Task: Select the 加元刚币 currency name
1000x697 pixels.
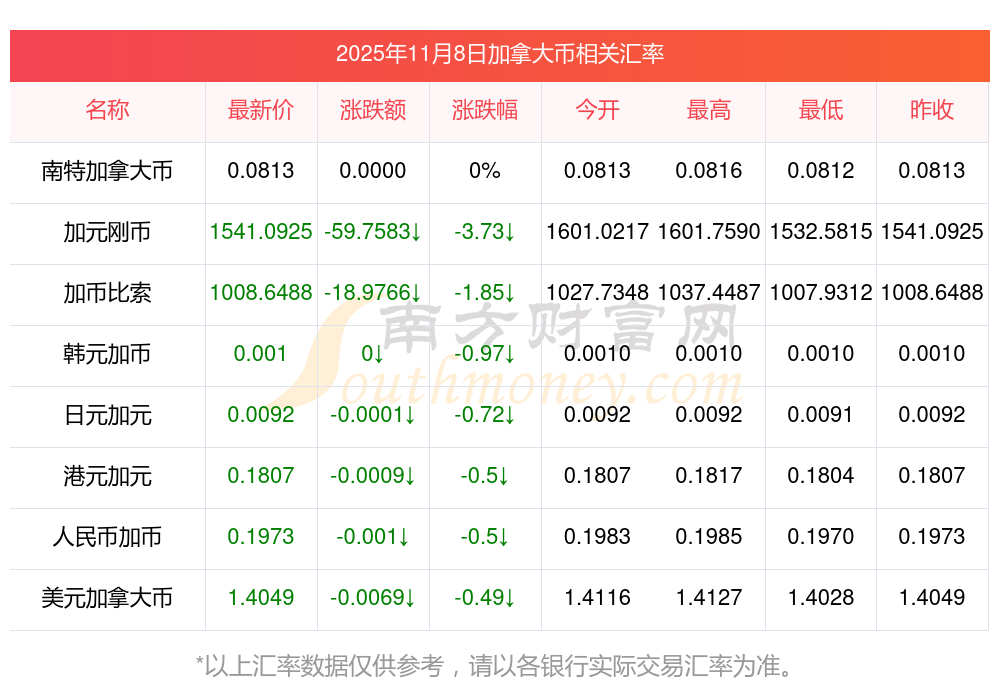Action: tap(107, 232)
